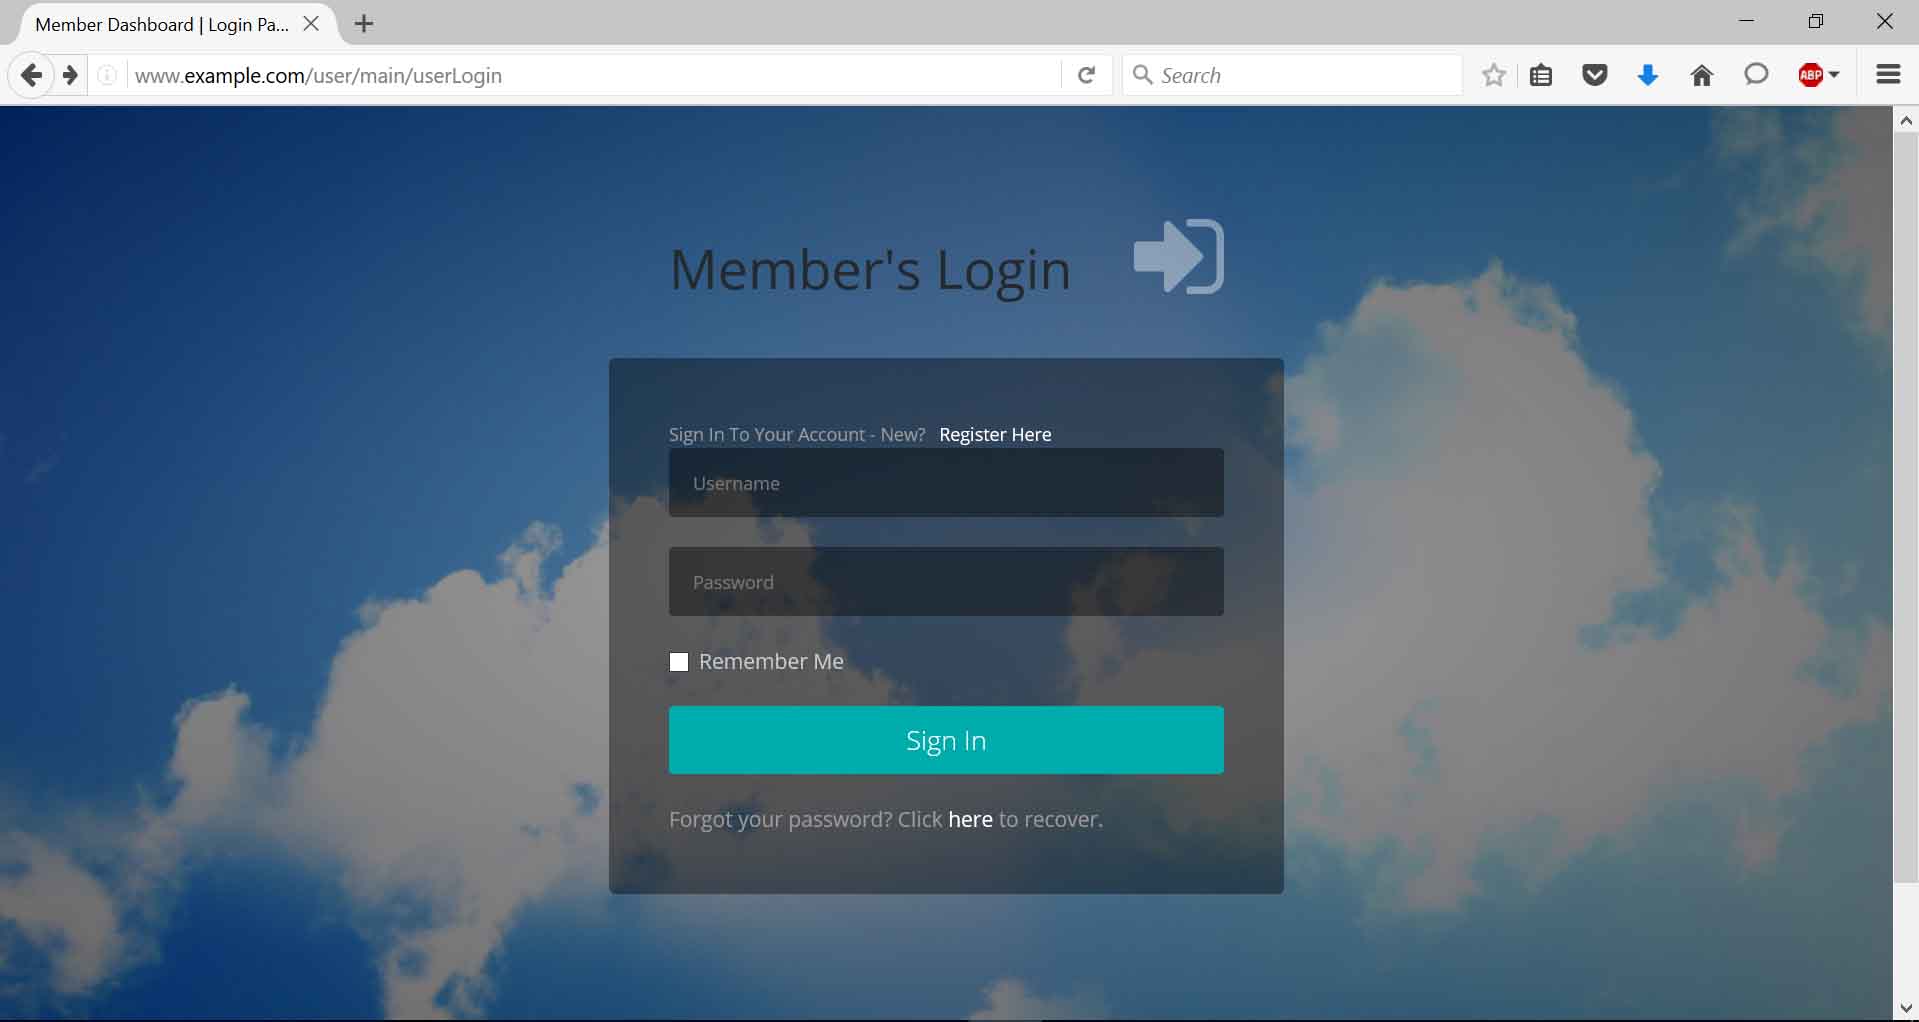Open the Register Here link
Viewport: 1919px width, 1022px height.
995,435
